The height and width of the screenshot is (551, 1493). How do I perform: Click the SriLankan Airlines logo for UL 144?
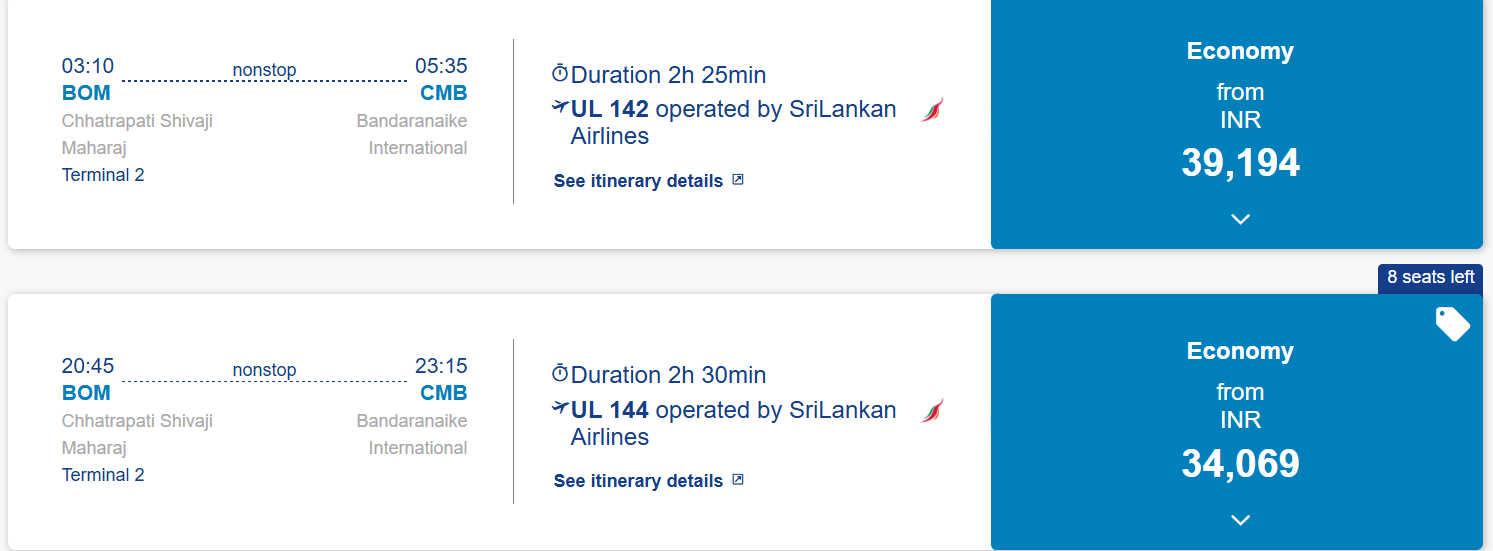tap(932, 411)
